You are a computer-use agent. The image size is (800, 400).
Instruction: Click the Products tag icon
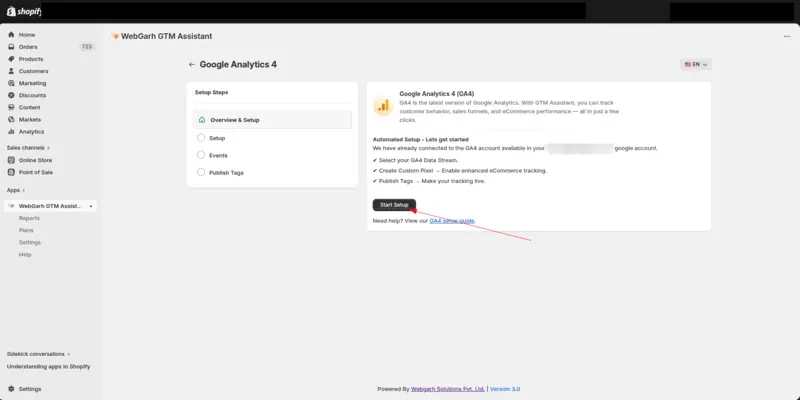coord(11,59)
